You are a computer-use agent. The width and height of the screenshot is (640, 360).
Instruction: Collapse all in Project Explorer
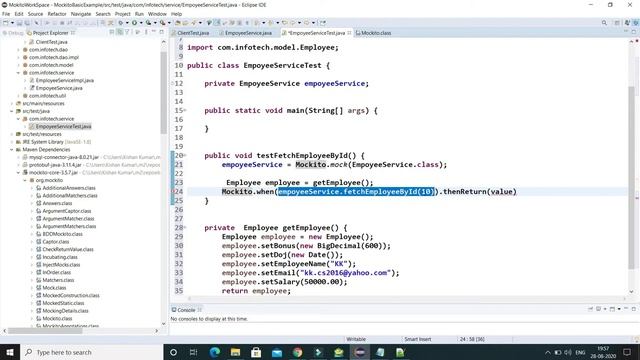[x=111, y=32]
